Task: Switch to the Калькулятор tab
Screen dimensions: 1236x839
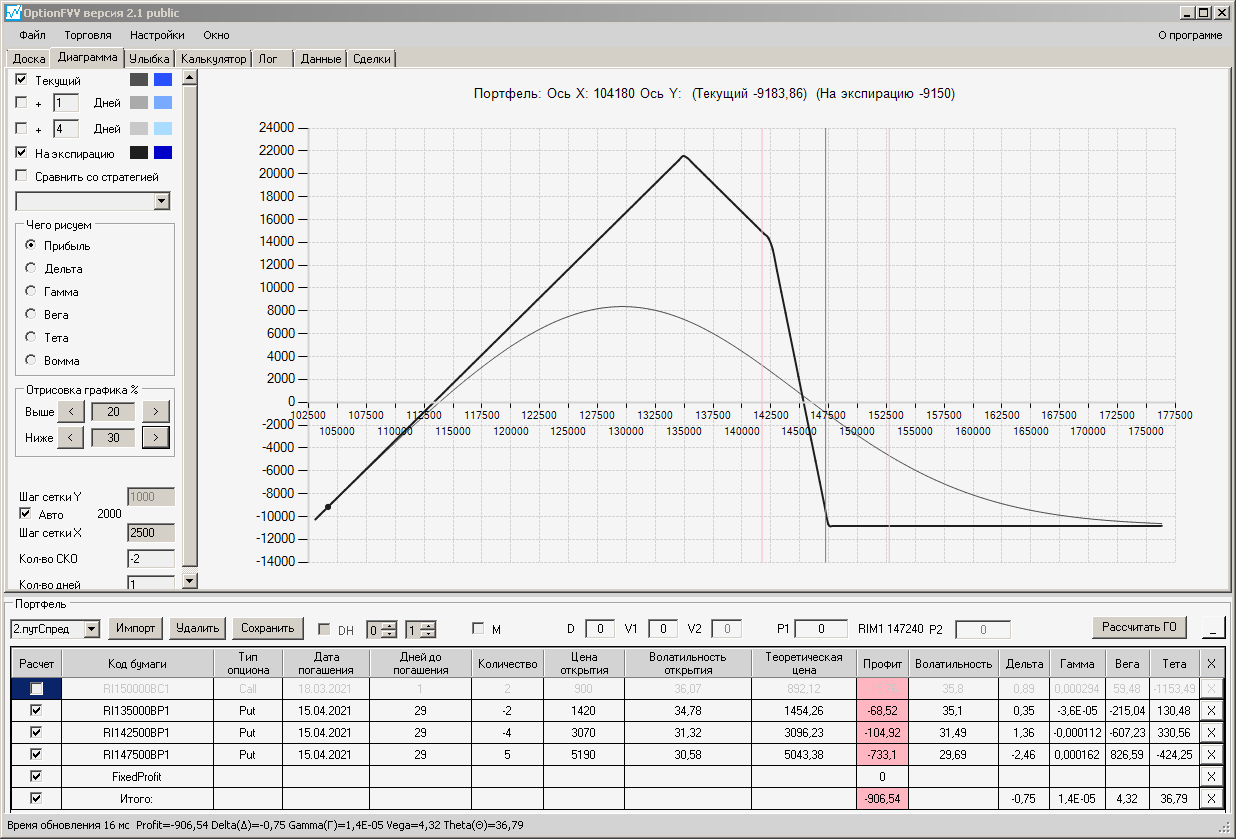Action: [x=214, y=59]
